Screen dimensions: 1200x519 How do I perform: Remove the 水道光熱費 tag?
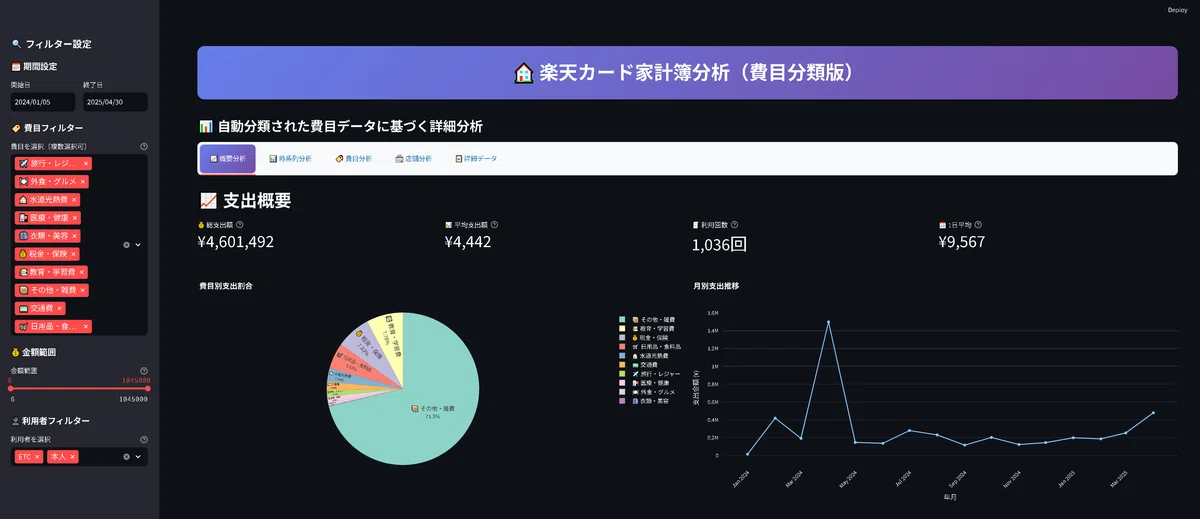[x=74, y=199]
